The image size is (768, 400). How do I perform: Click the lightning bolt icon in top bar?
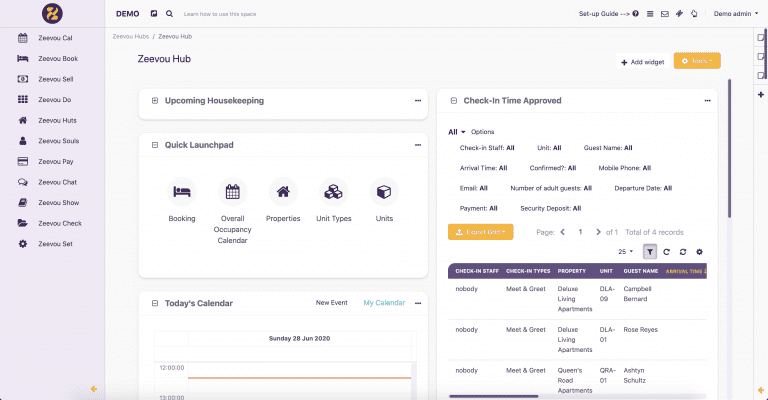click(x=679, y=14)
